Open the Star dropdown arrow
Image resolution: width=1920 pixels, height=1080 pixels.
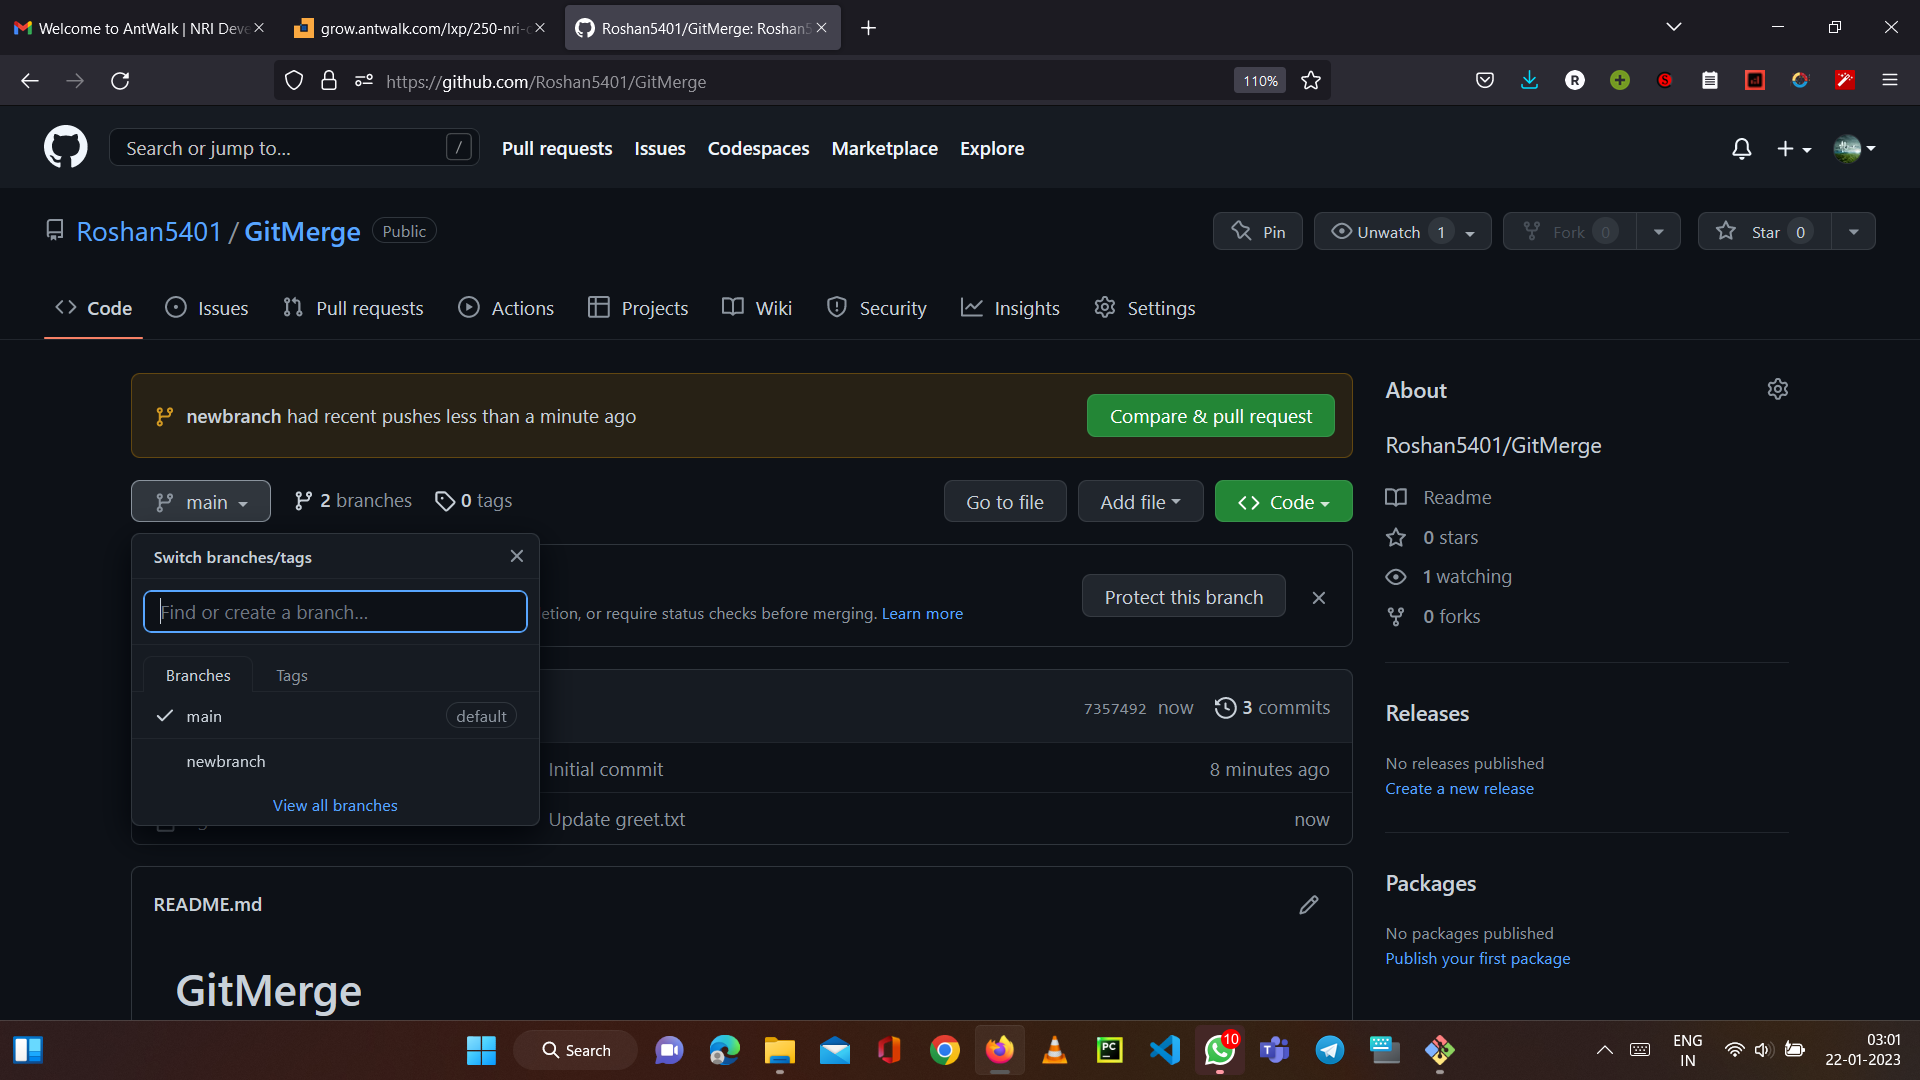1853,231
